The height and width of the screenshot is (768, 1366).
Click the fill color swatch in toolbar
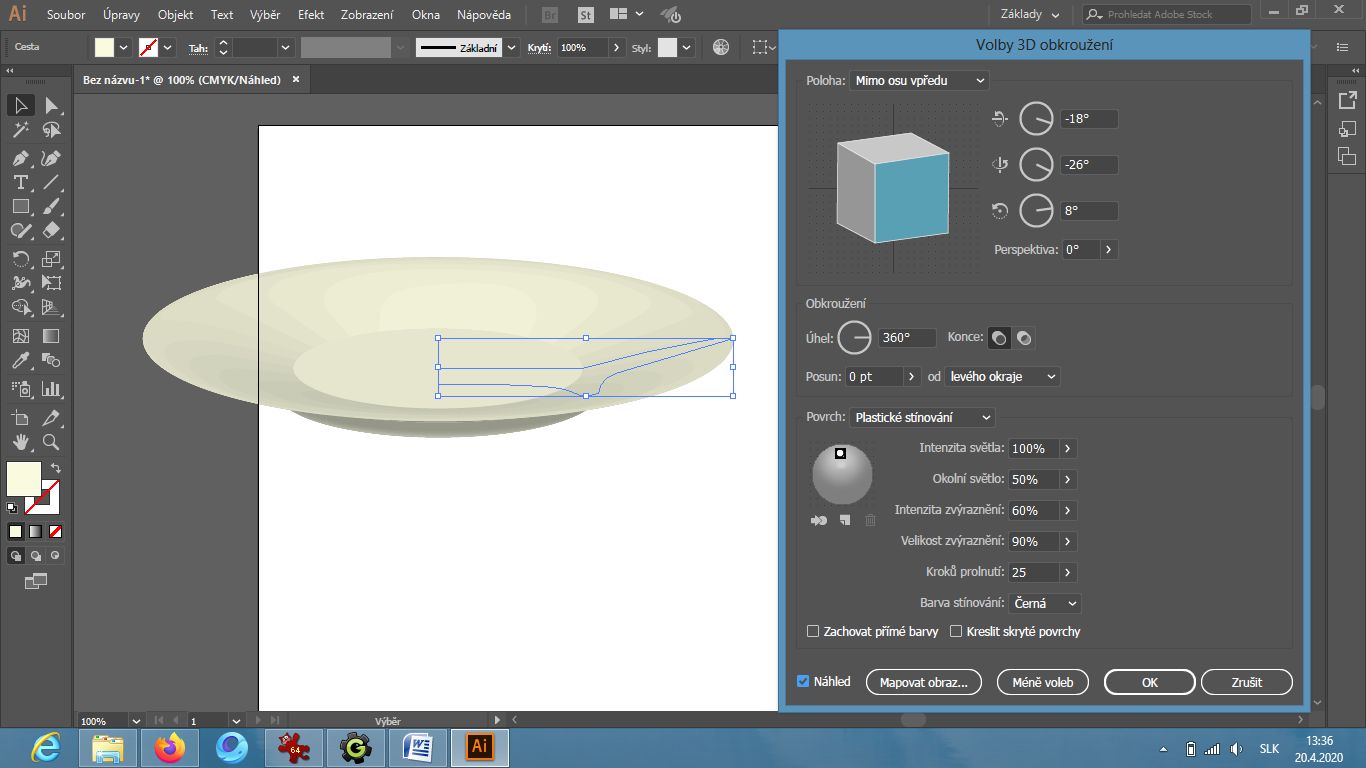[24, 478]
